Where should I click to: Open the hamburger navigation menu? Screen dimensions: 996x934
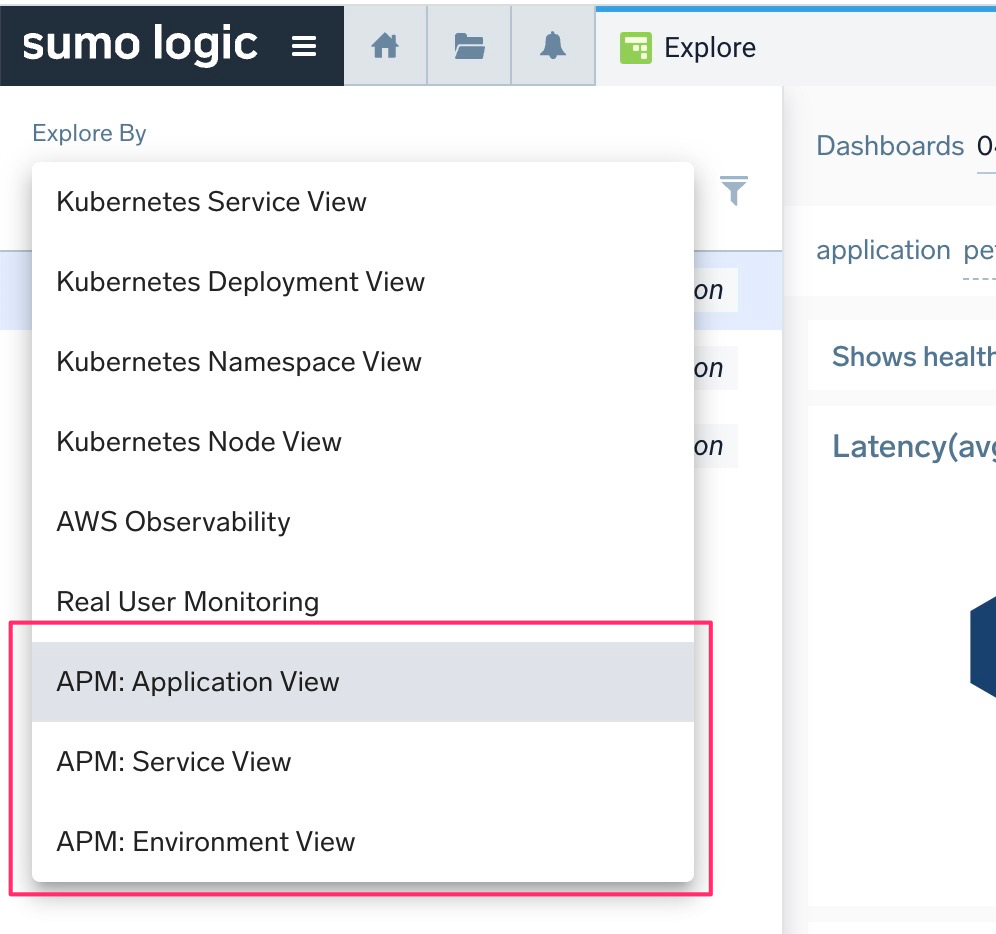pyautogui.click(x=304, y=45)
